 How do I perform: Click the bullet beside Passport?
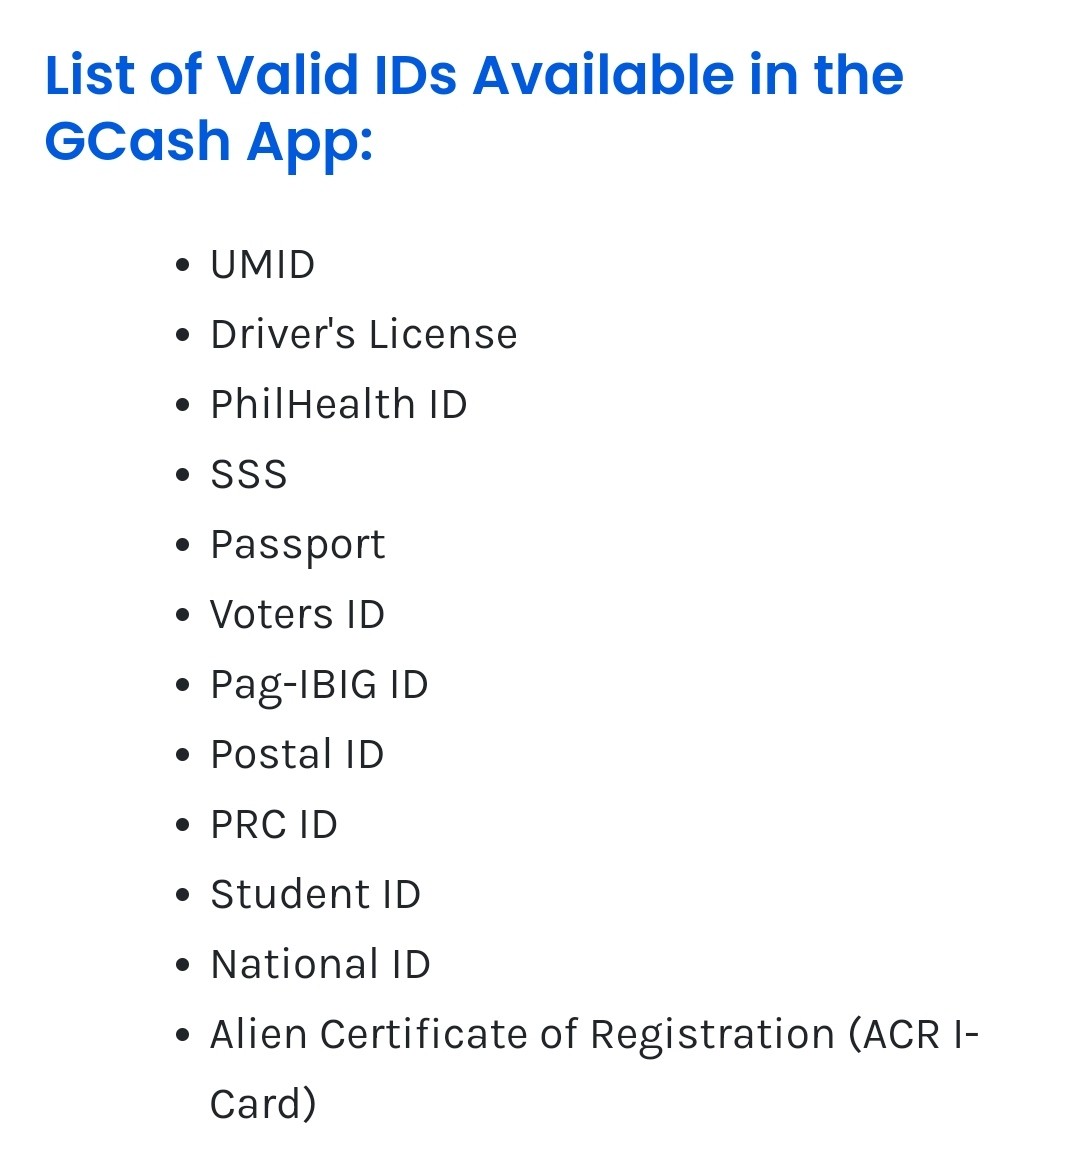coord(182,544)
